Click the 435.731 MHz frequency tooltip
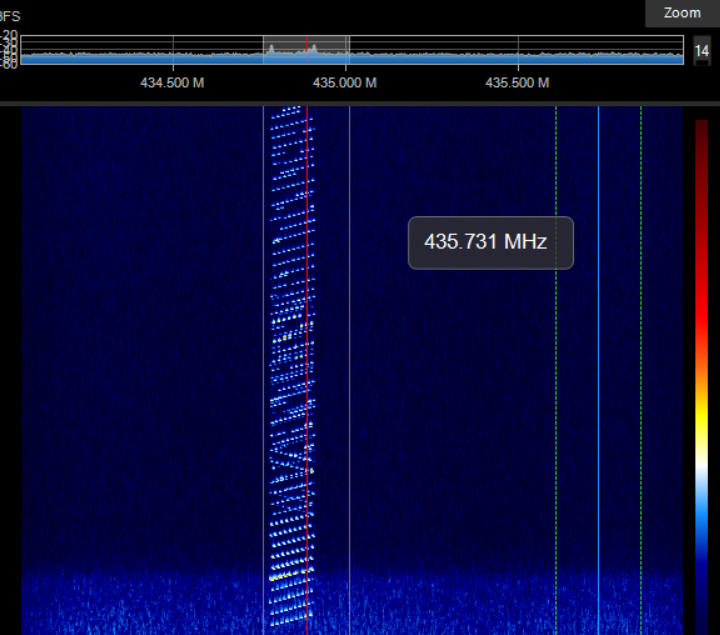Screen dimensions: 720x635 click(490, 242)
